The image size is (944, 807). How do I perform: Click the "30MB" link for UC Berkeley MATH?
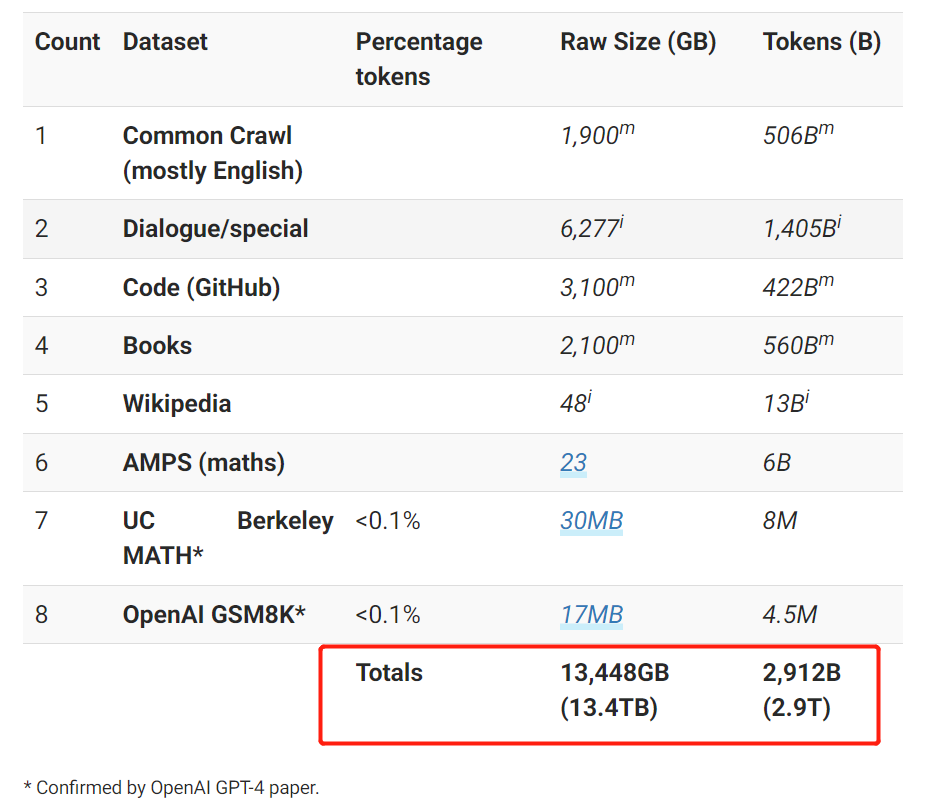click(x=591, y=521)
